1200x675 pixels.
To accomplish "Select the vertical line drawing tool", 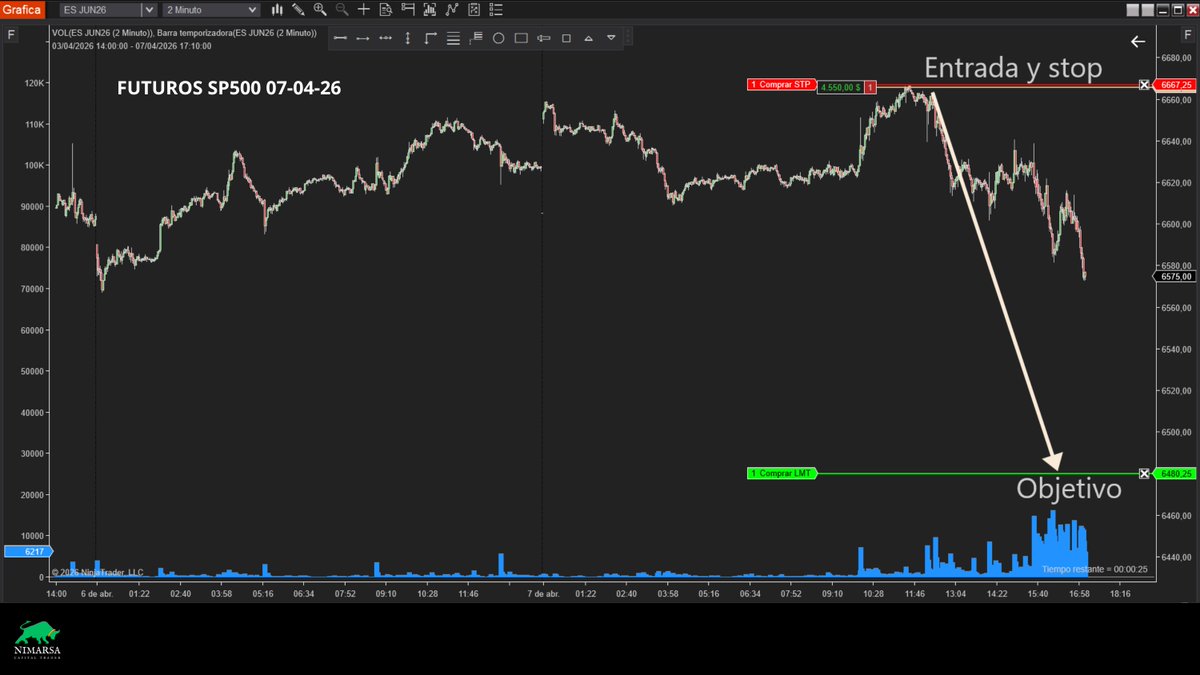I will [408, 38].
